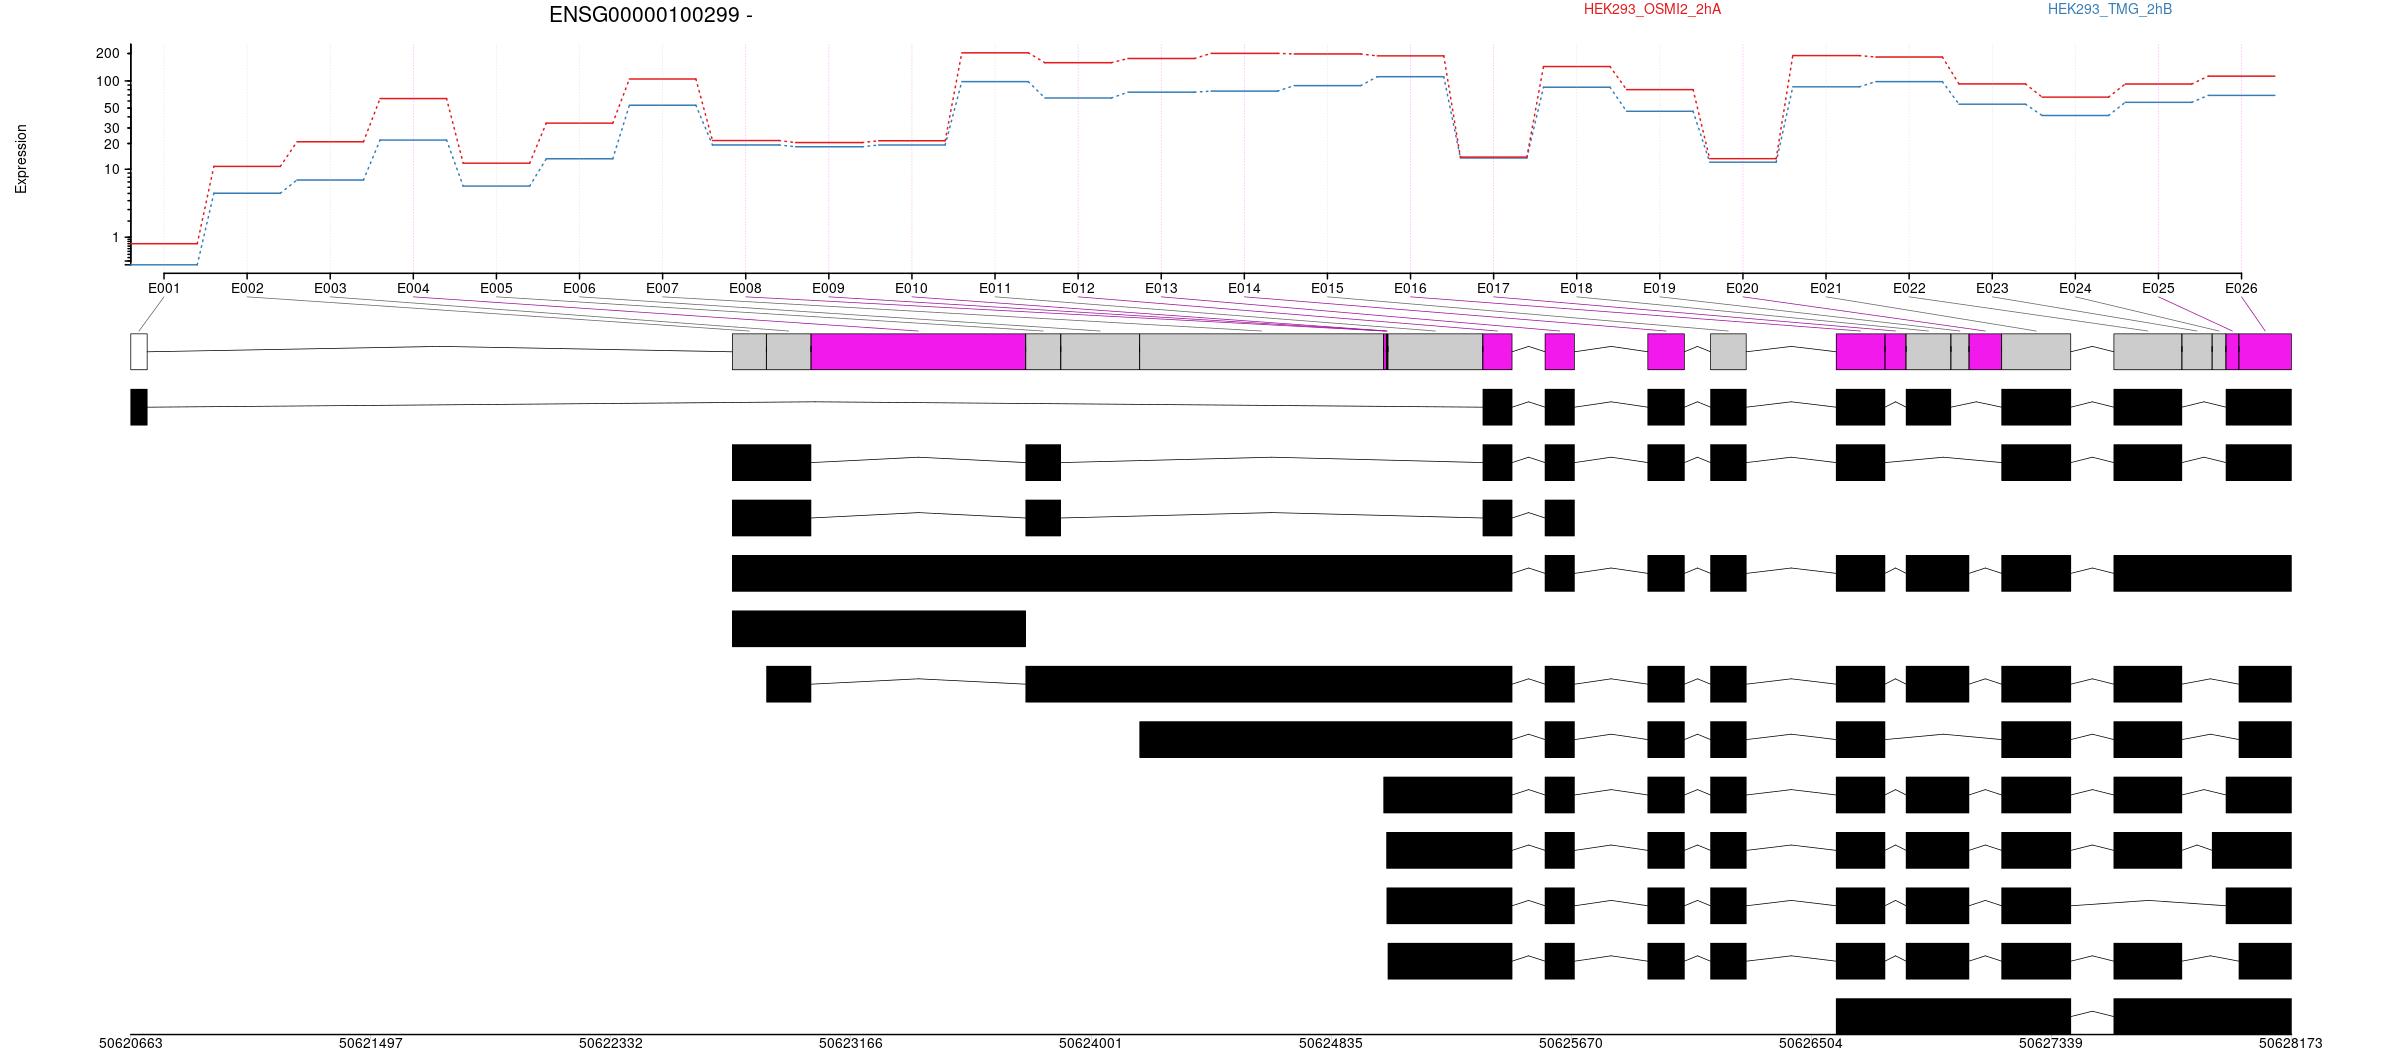The width and height of the screenshot is (2400, 1060).
Task: Click genomic coordinate 50622332
Action: pos(611,1043)
